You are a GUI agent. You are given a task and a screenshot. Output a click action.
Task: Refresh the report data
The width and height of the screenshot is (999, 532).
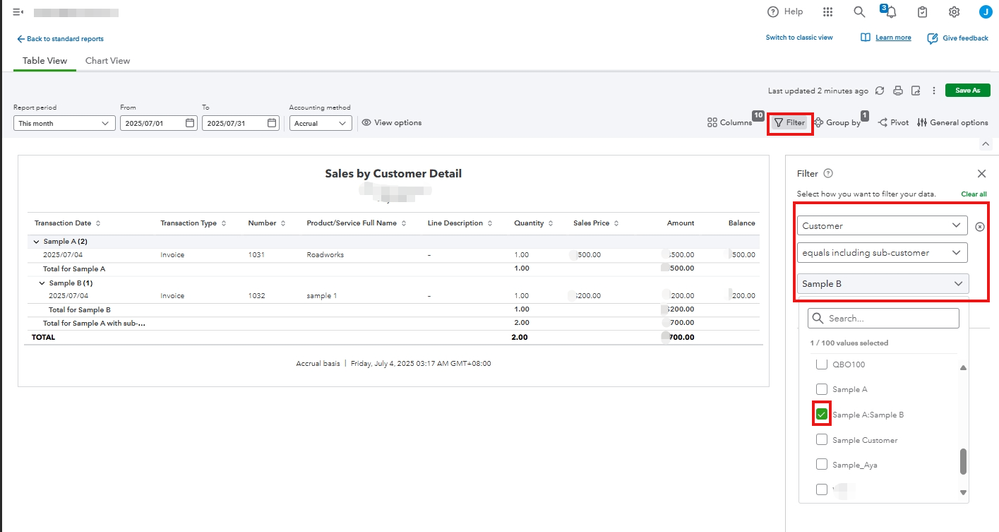(880, 90)
